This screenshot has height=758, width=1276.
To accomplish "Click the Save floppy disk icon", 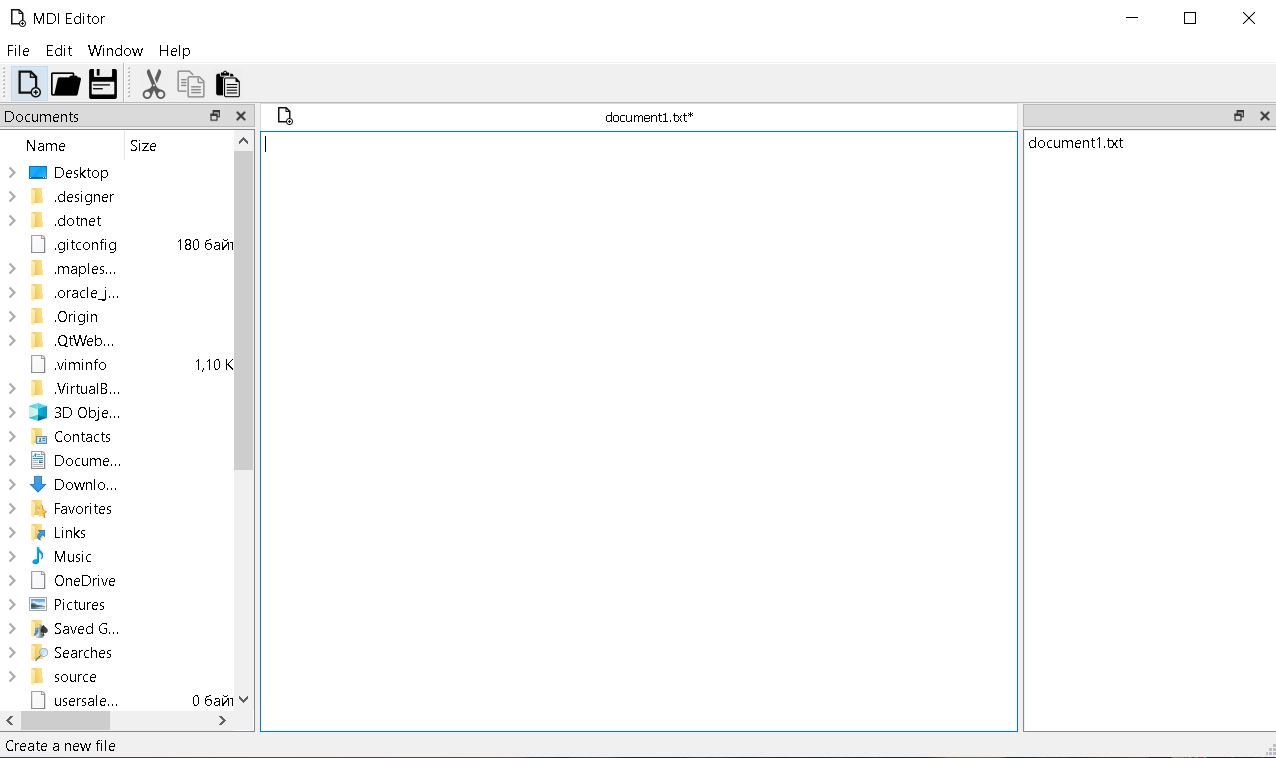I will pos(103,84).
